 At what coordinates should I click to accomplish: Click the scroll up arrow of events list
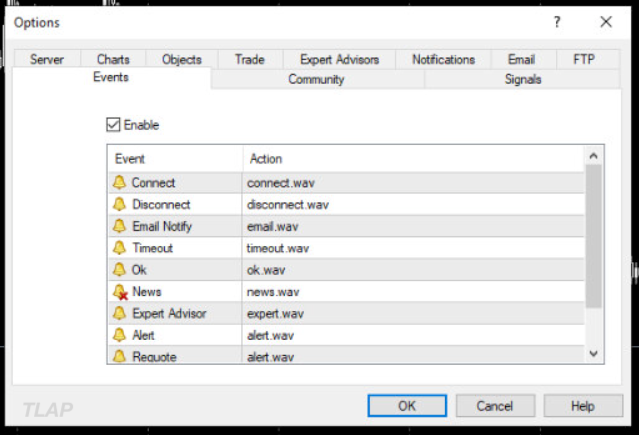(593, 156)
